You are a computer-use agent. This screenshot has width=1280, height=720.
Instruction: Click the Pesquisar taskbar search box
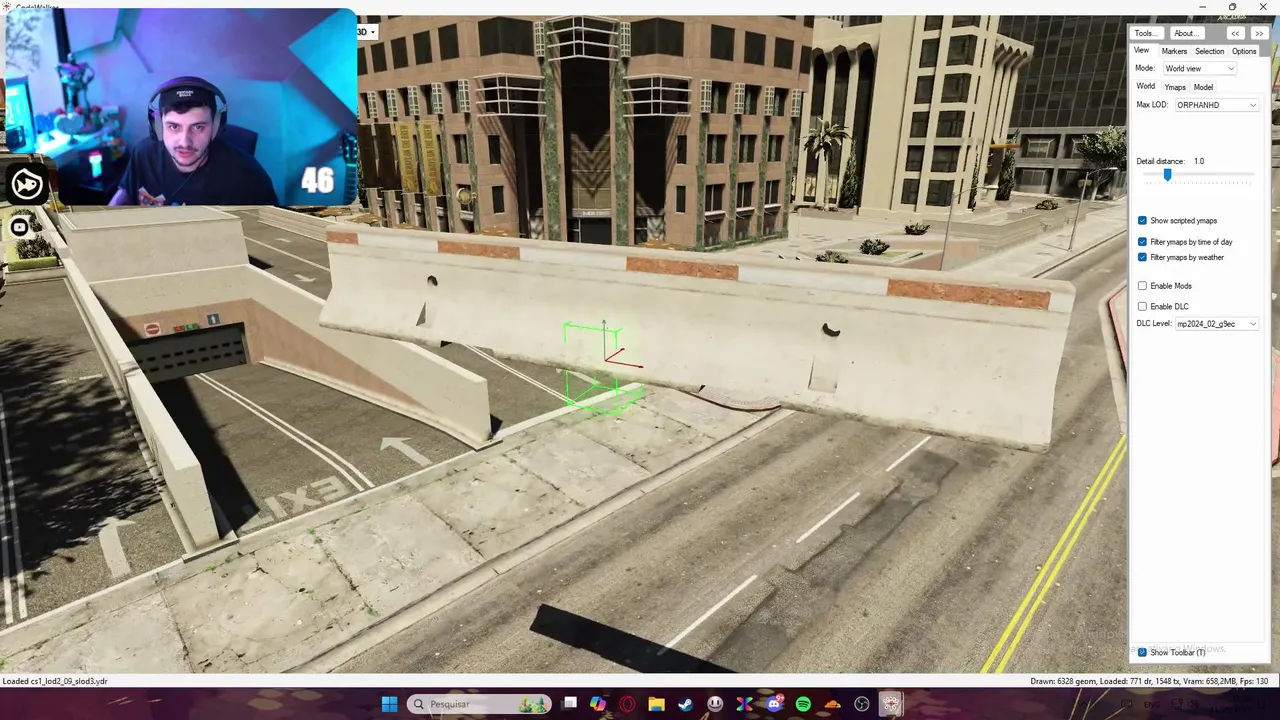[x=478, y=704]
